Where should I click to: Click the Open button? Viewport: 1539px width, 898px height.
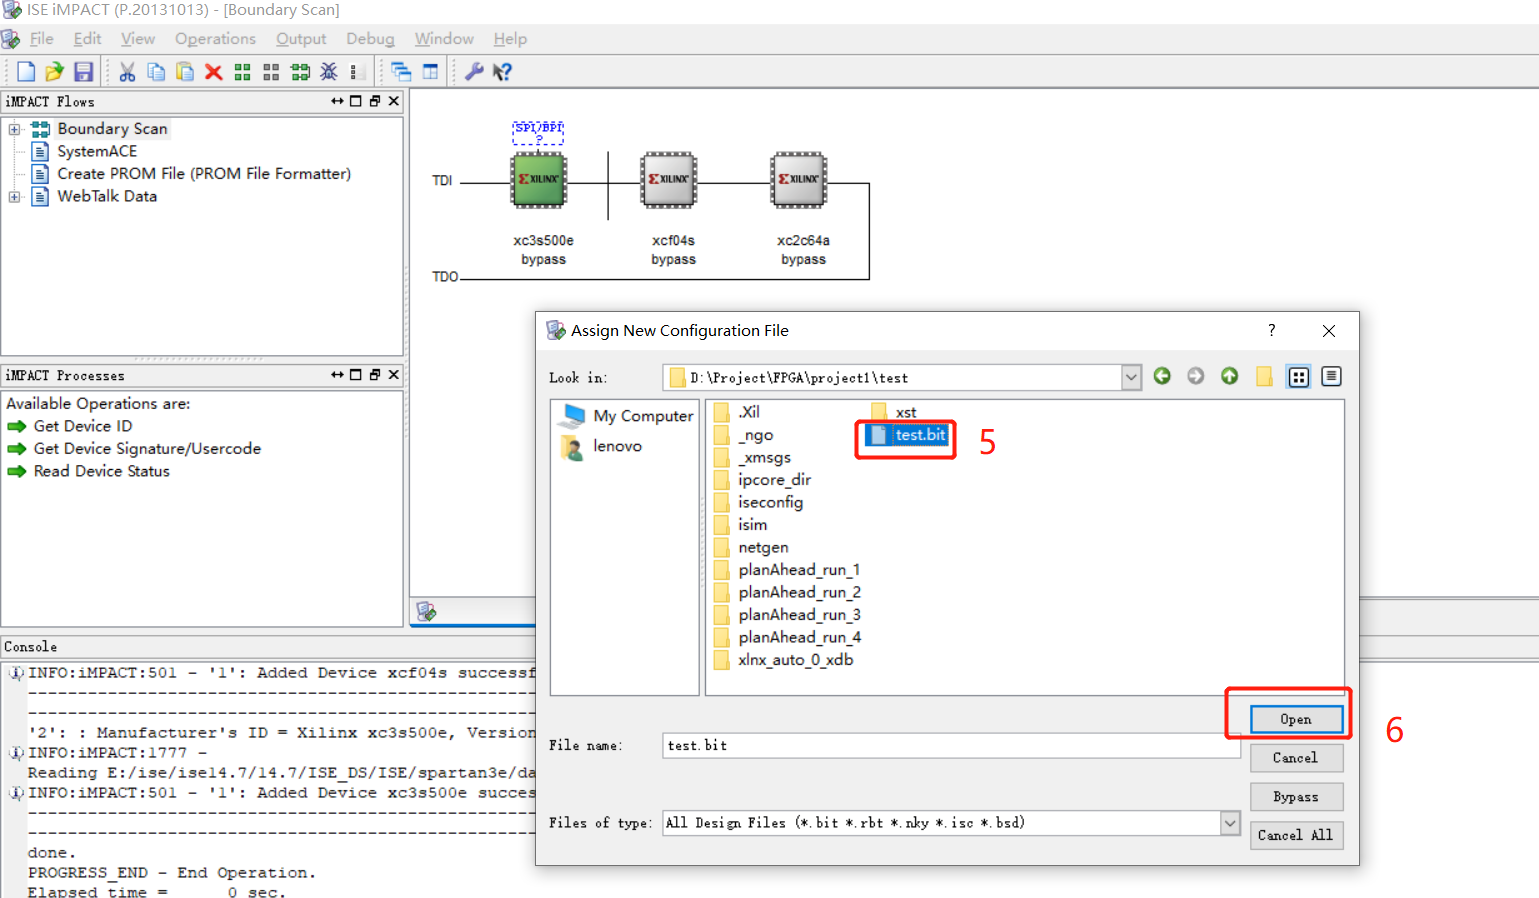point(1296,719)
